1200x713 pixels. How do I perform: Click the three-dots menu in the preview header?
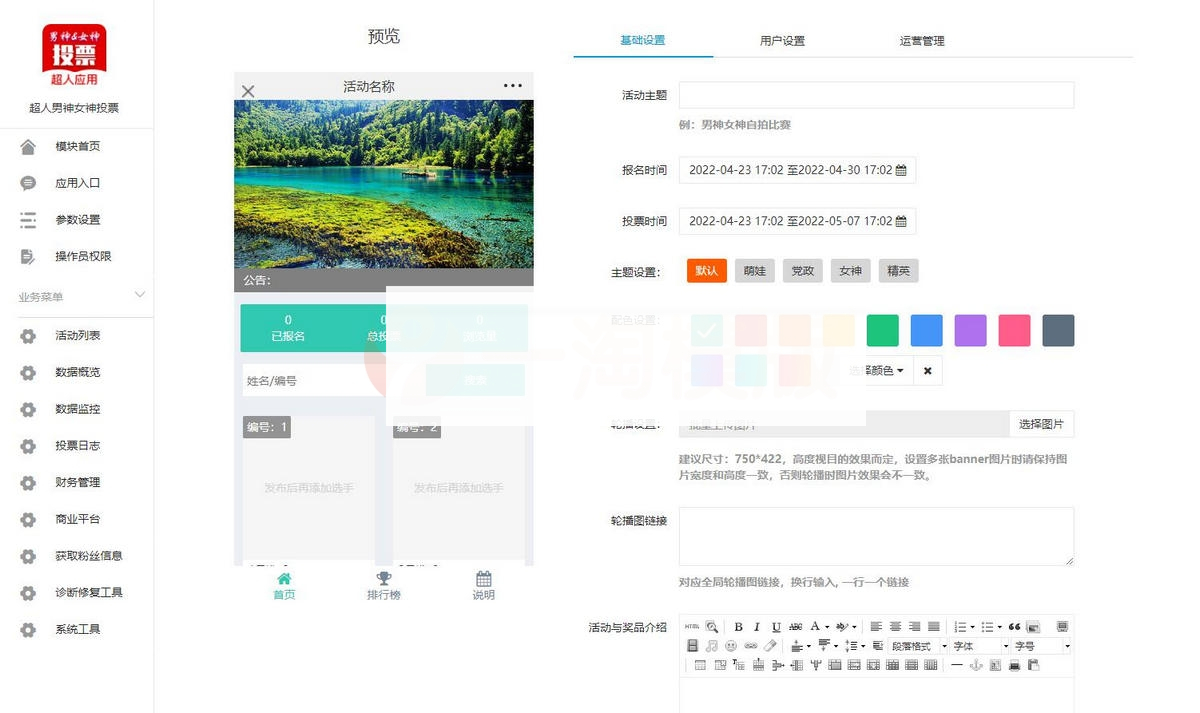pyautogui.click(x=512, y=86)
